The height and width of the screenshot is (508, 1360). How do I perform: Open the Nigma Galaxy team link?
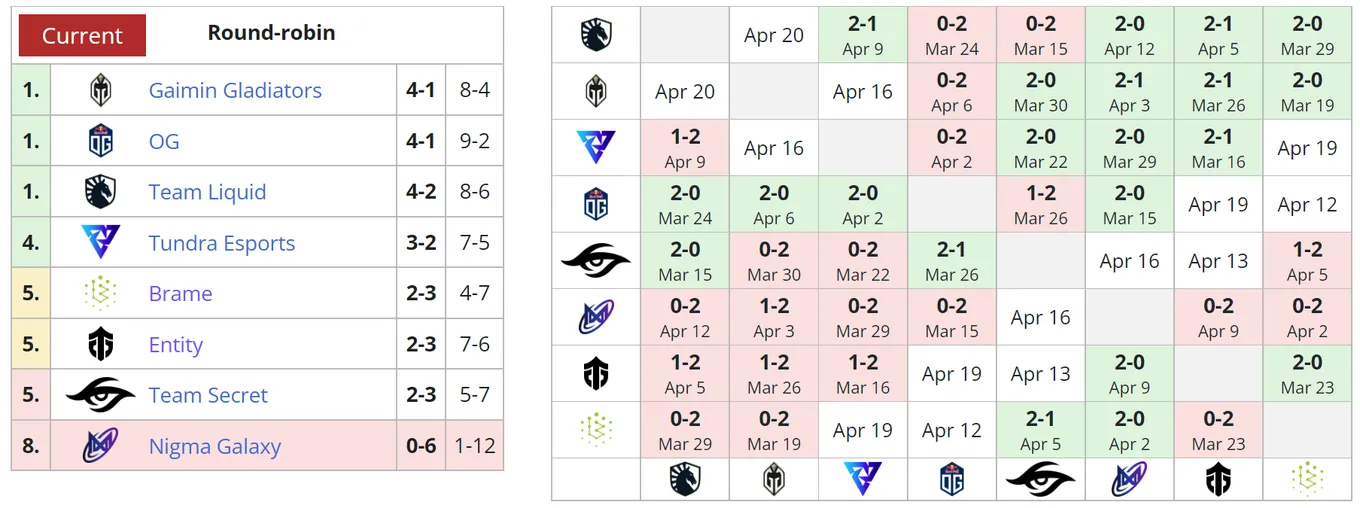click(x=215, y=446)
